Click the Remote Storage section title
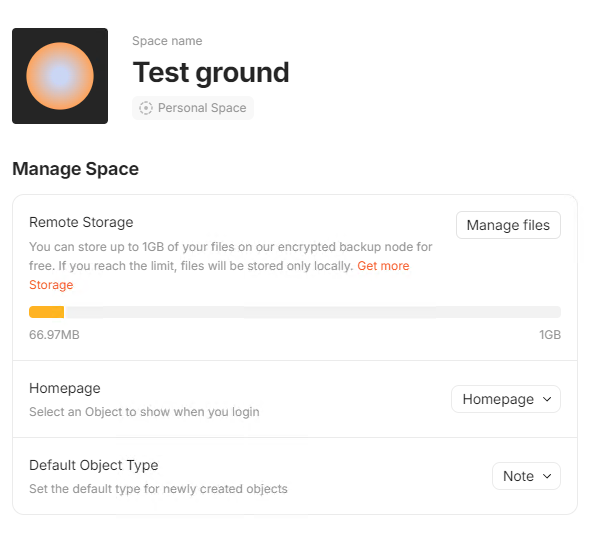The width and height of the screenshot is (592, 536). pyautogui.click(x=81, y=222)
